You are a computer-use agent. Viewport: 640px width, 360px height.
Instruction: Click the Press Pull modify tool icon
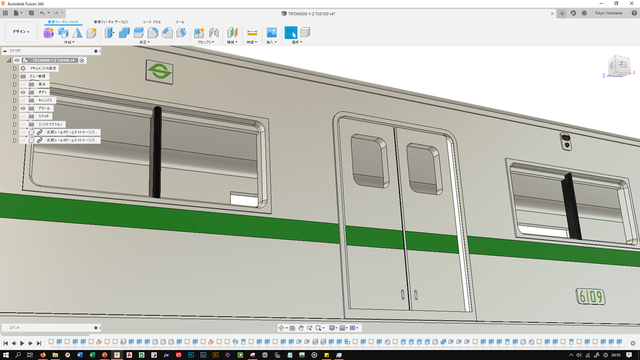point(109,33)
